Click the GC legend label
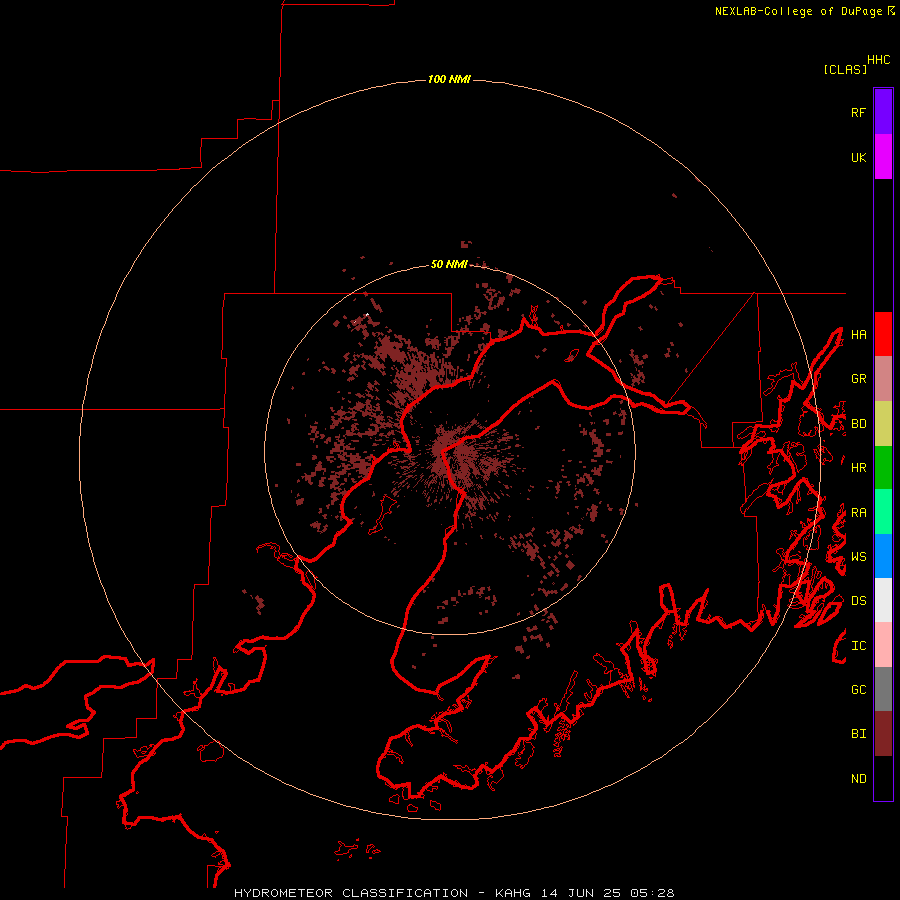The width and height of the screenshot is (900, 900). 858,690
